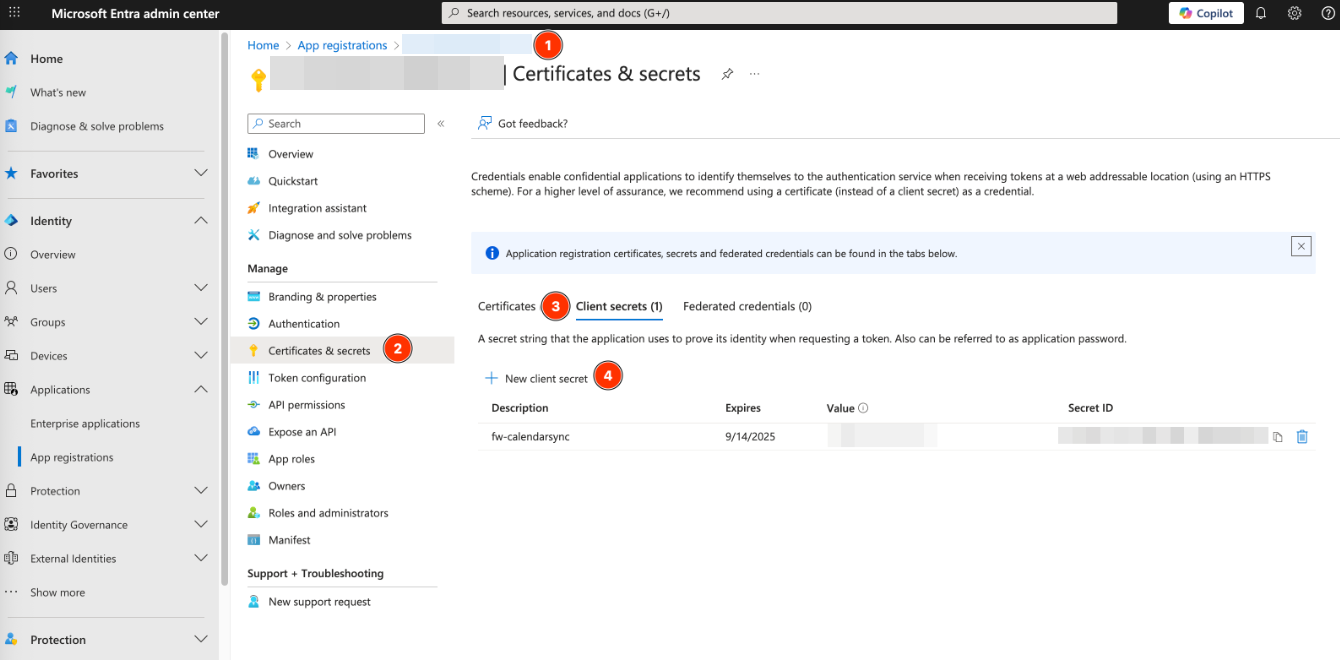
Task: Expand Identity Governance submenu
Action: tap(200, 525)
